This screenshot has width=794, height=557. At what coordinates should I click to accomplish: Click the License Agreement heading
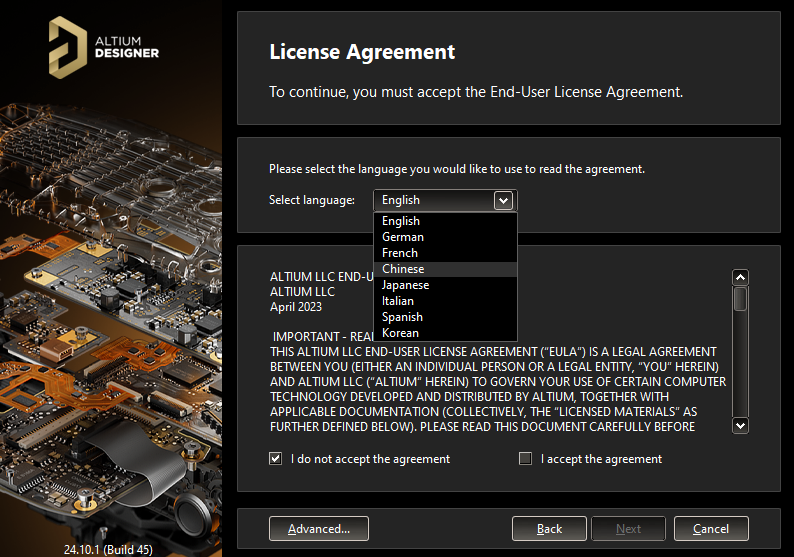(x=362, y=52)
